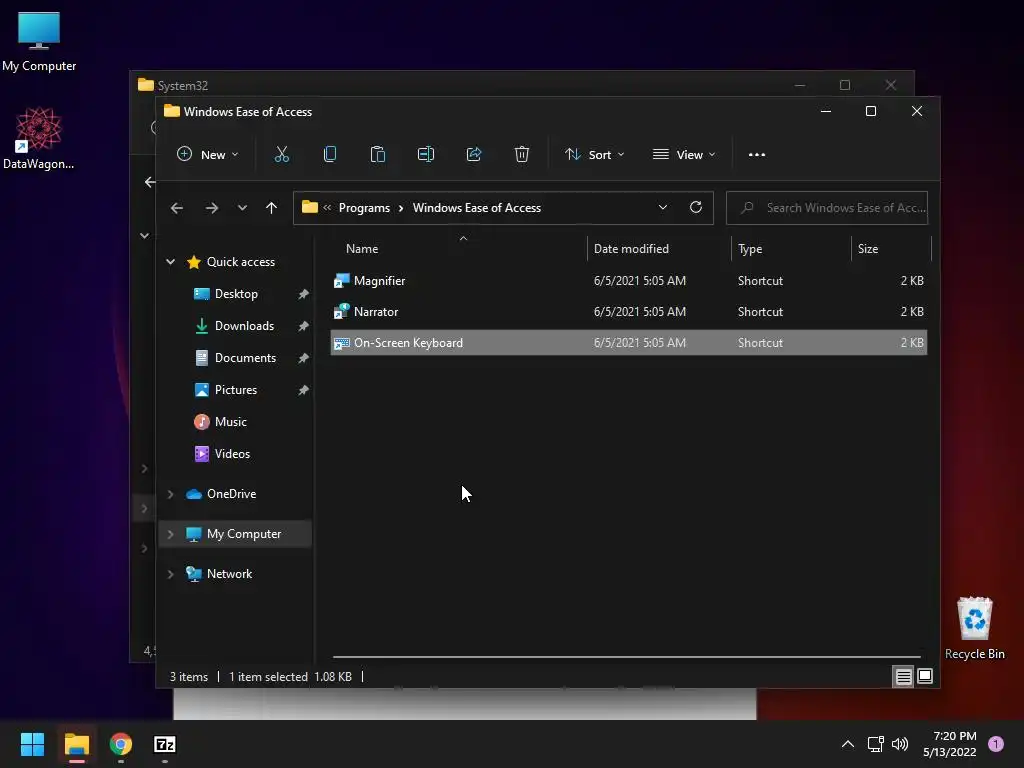This screenshot has width=1024, height=768.
Task: Select the On-Screen Keyboard shortcut
Action: (x=628, y=343)
